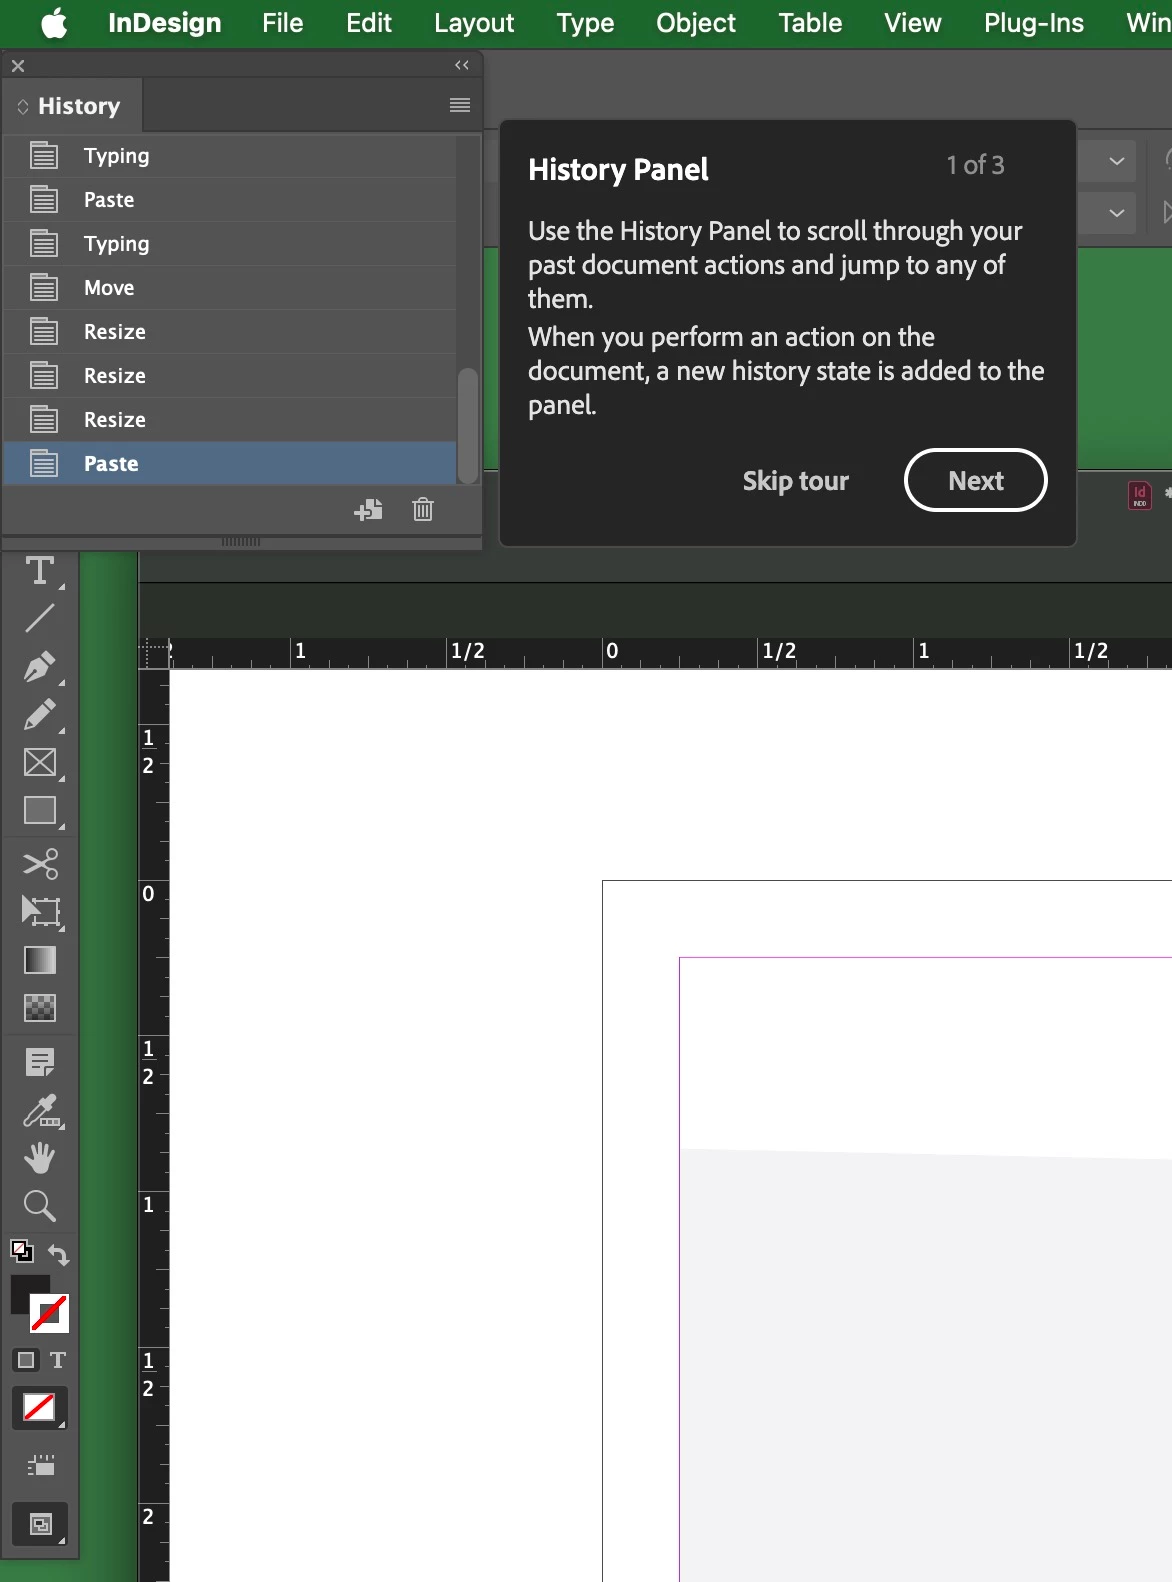This screenshot has height=1582, width=1172.
Task: Open the Apple menu
Action: tap(55, 23)
